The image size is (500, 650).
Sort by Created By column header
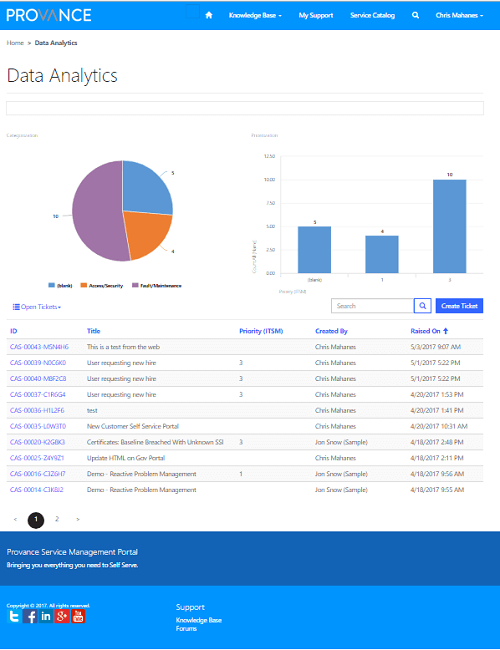[x=331, y=331]
